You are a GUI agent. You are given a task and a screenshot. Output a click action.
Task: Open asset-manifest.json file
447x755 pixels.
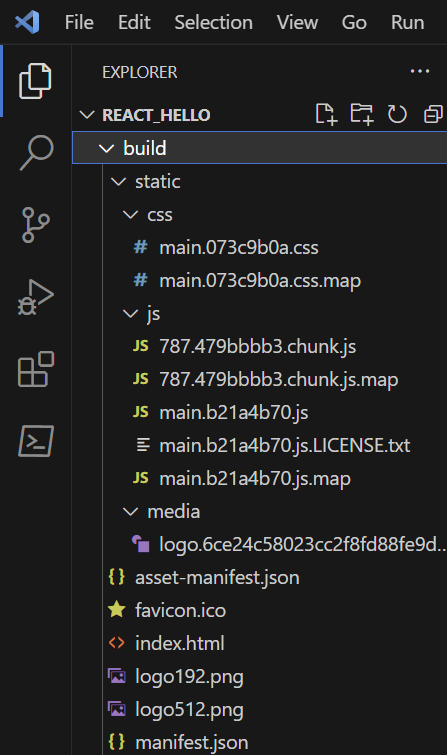tap(217, 577)
